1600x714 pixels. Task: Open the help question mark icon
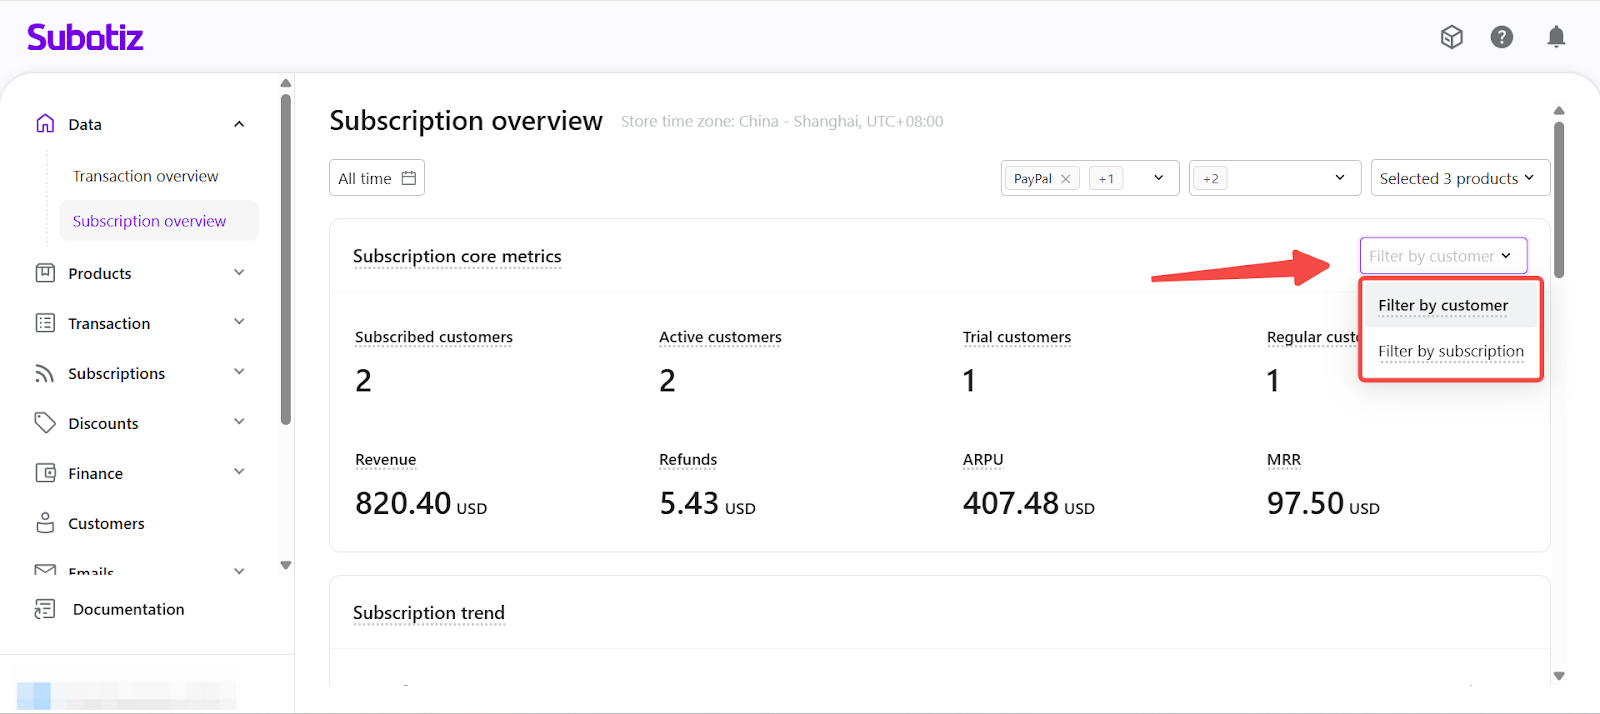coord(1501,37)
